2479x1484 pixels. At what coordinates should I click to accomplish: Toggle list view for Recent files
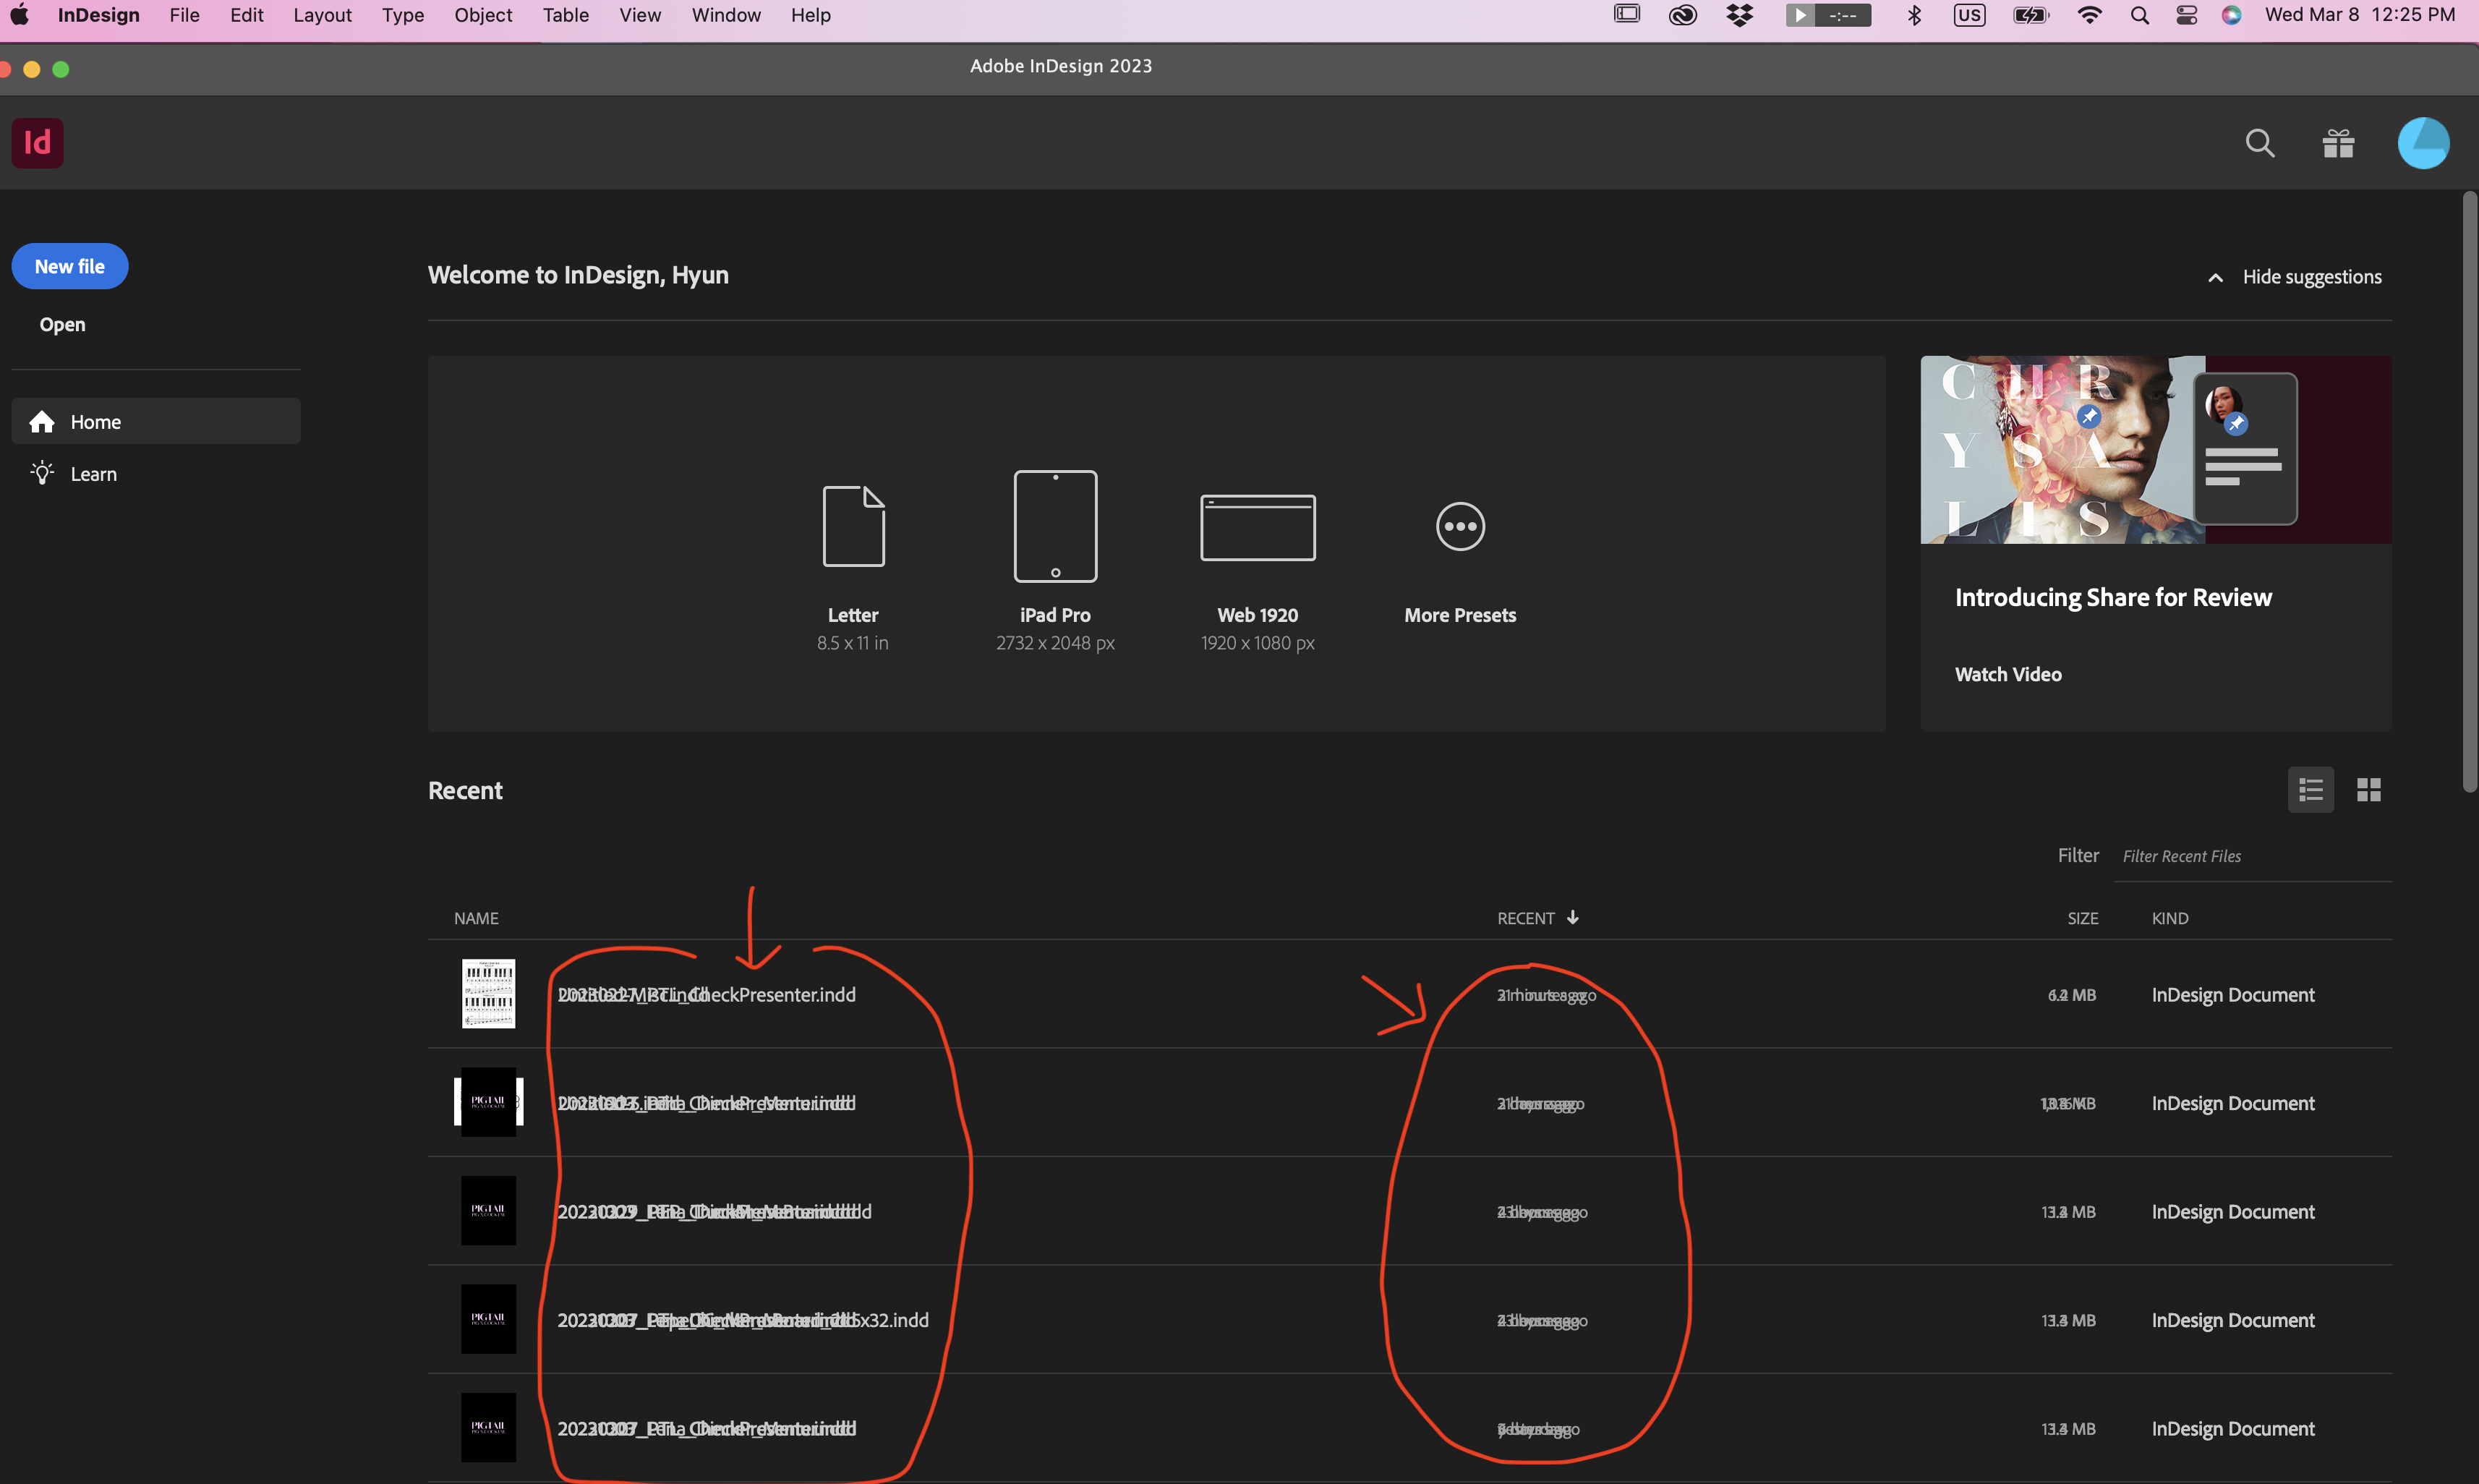[x=2311, y=789]
